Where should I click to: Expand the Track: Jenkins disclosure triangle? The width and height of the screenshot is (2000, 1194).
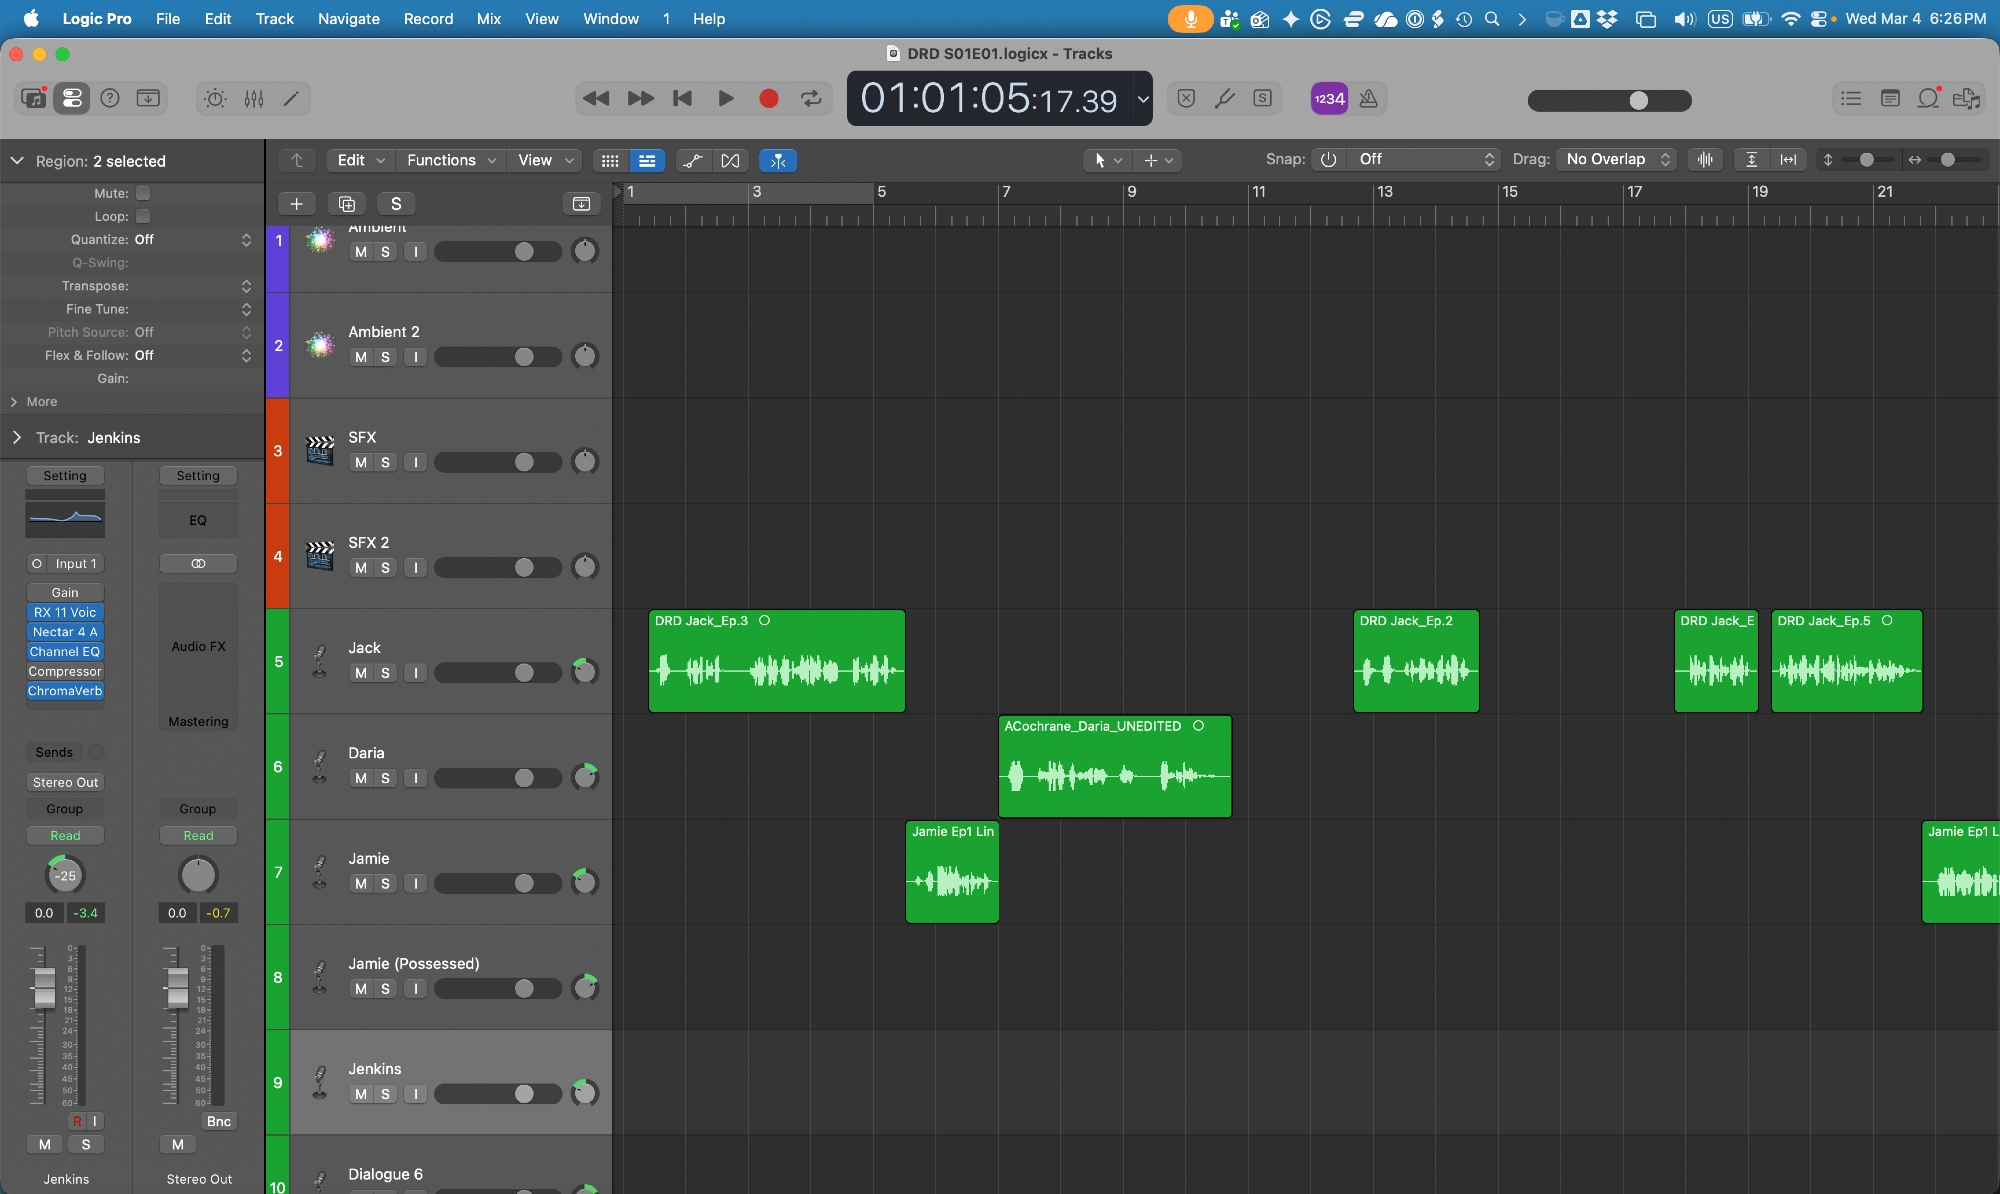(17, 437)
